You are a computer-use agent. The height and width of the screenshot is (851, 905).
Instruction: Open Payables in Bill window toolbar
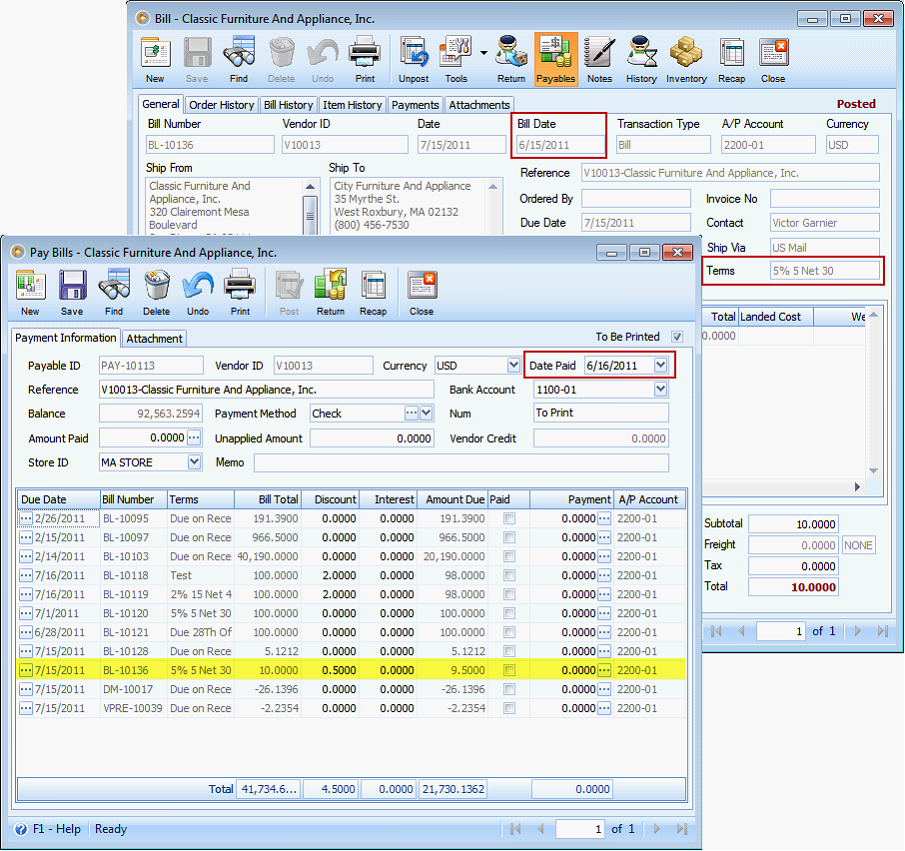click(556, 60)
